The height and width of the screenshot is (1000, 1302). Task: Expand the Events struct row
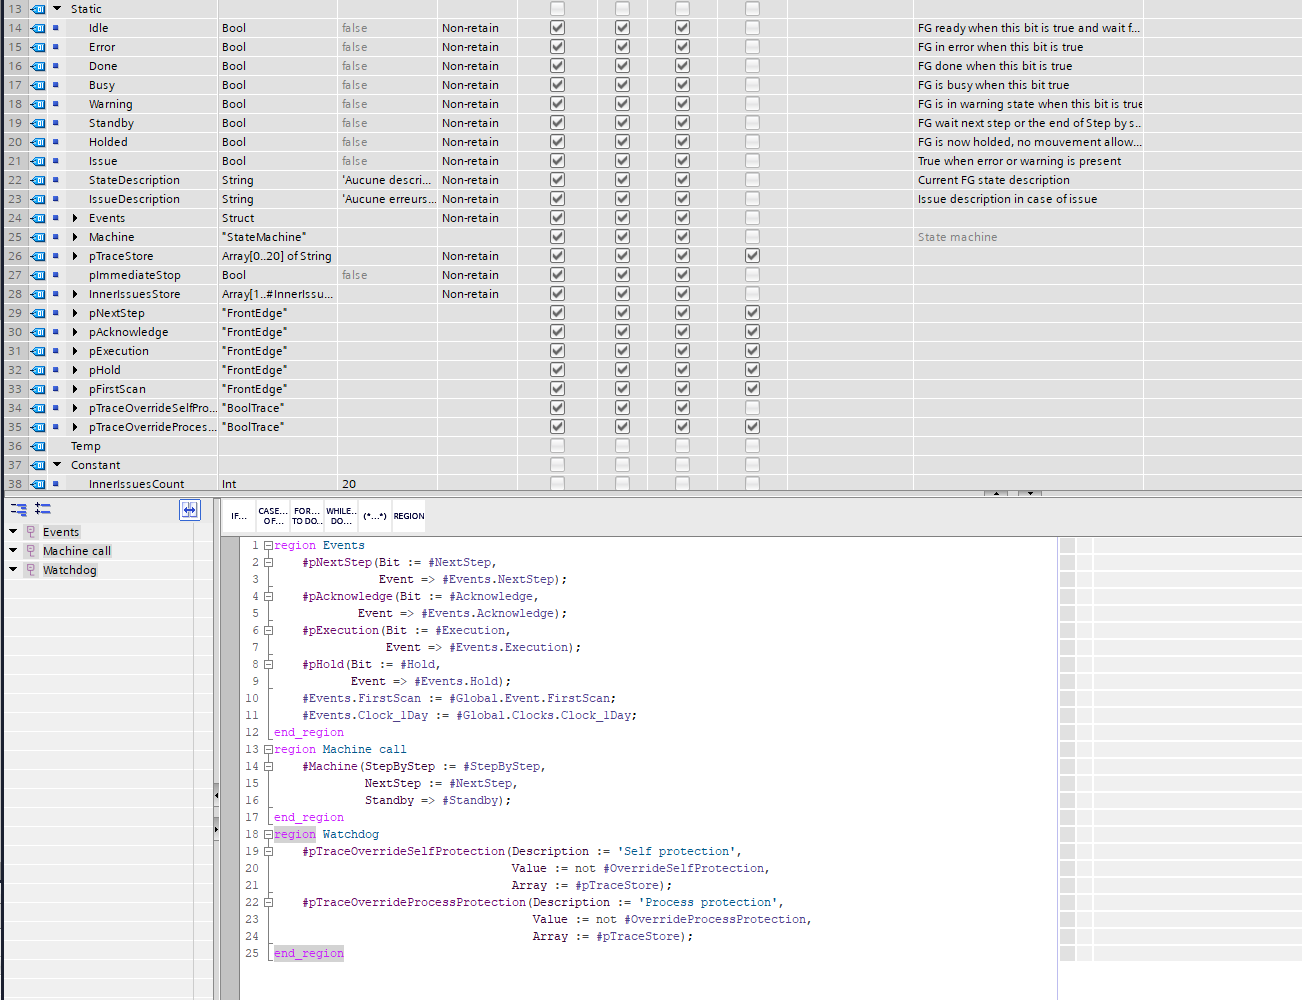point(75,218)
